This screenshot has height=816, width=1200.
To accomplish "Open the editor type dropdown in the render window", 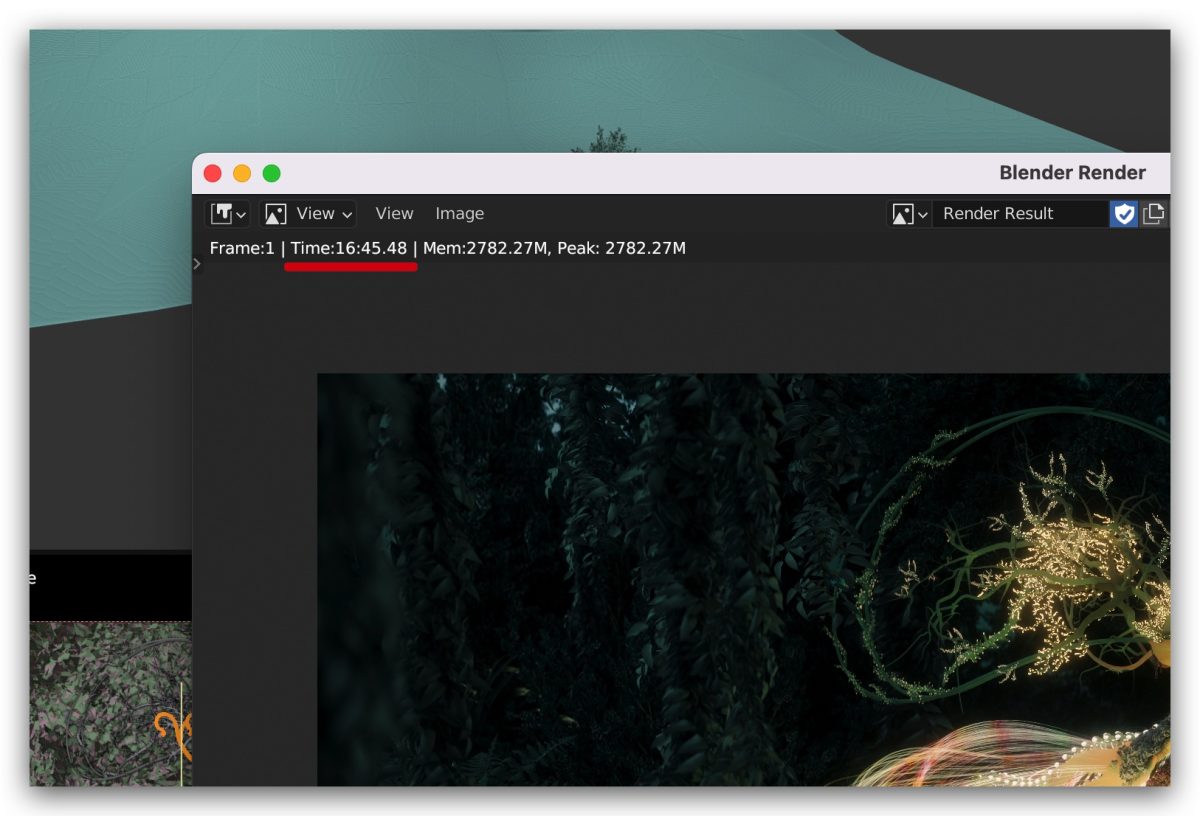I will click(x=228, y=214).
